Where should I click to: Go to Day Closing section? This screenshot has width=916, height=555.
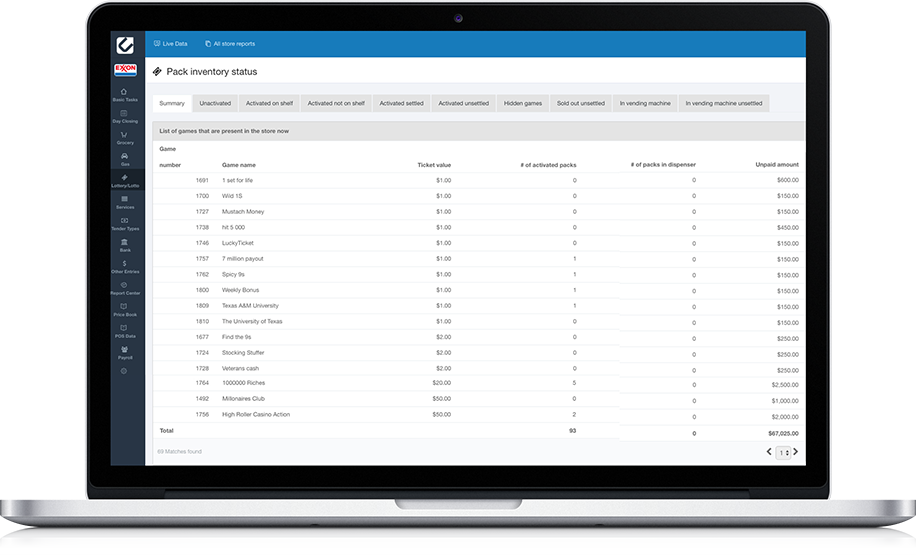(x=125, y=116)
